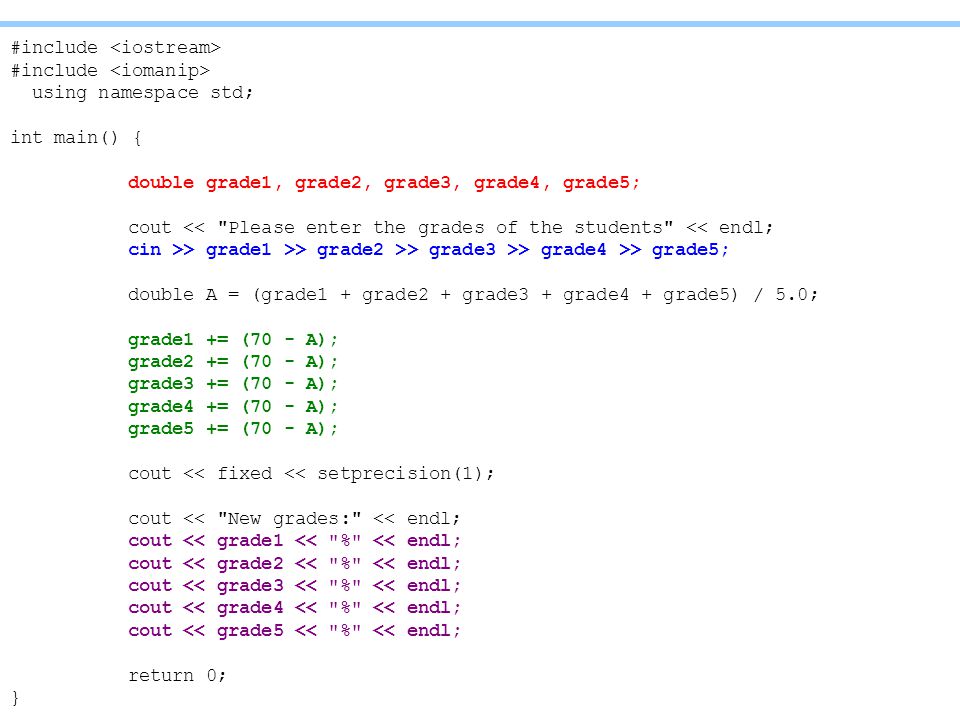Screen dimensions: 960x720
Task: Click the purple 'cout << grade1' line
Action: [294, 541]
